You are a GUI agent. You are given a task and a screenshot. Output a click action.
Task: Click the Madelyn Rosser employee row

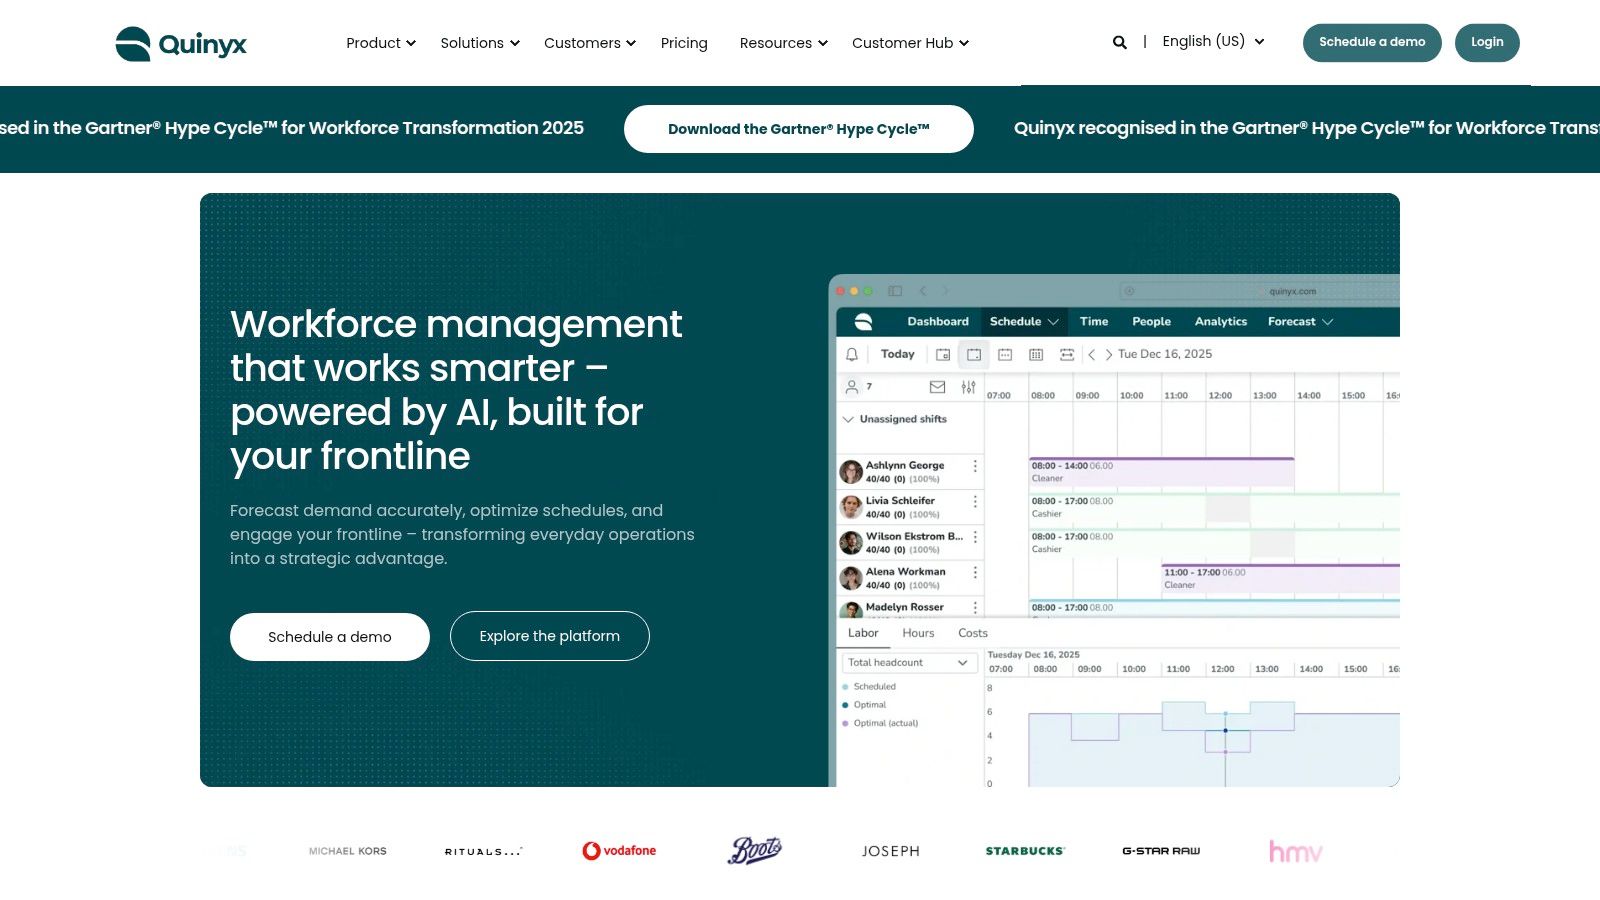point(909,608)
